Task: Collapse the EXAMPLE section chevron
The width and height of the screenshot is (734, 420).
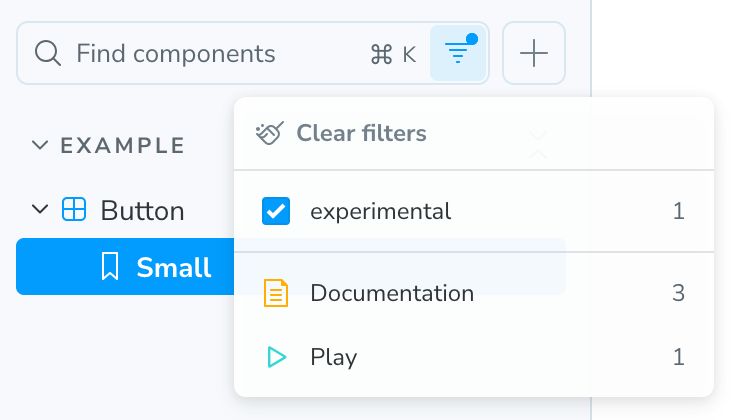Action: point(40,145)
